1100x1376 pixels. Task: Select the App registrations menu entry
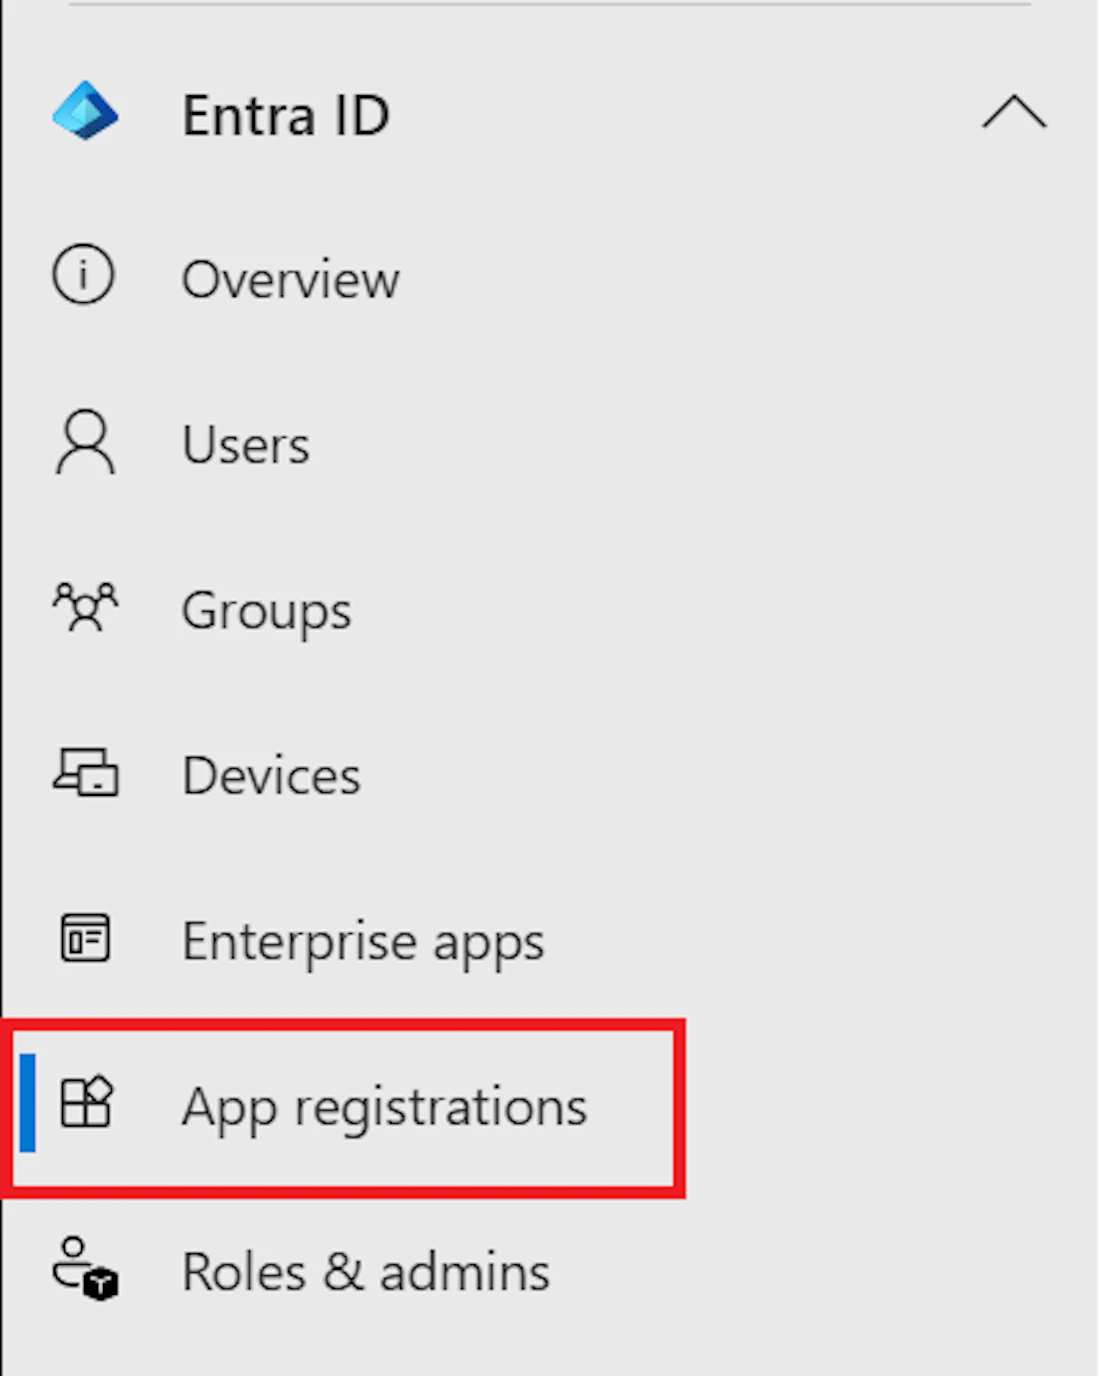tap(385, 1105)
